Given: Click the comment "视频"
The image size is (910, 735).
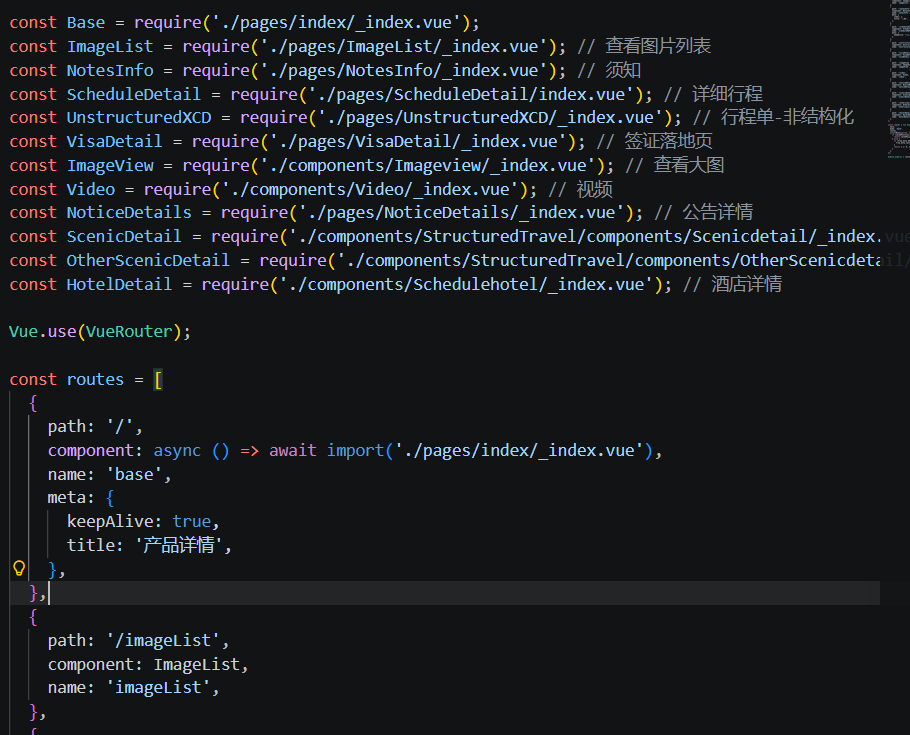Looking at the screenshot, I should [595, 189].
